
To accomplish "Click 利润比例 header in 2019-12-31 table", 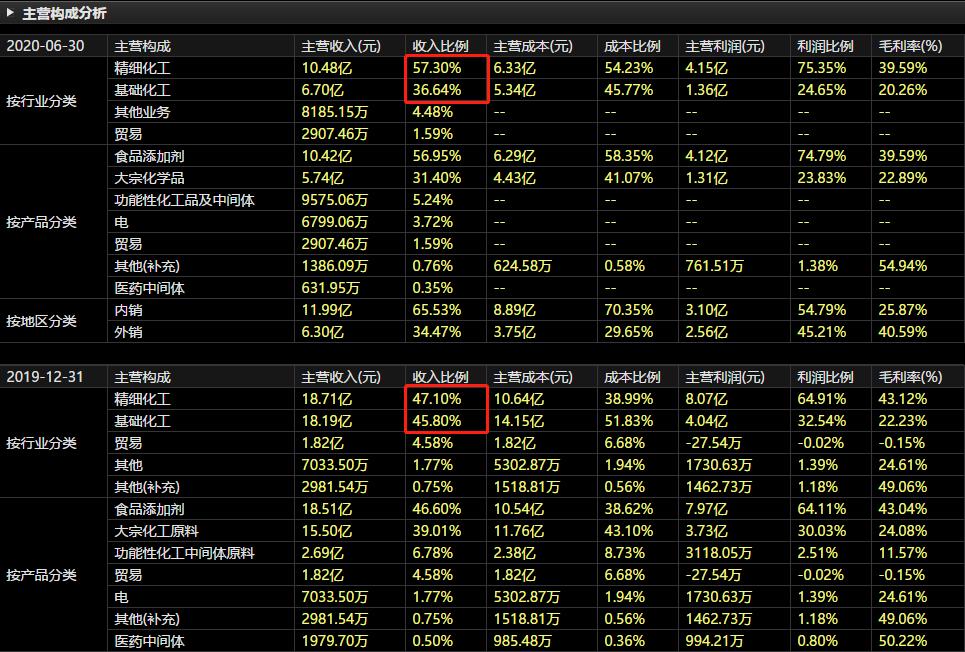I will [x=825, y=377].
